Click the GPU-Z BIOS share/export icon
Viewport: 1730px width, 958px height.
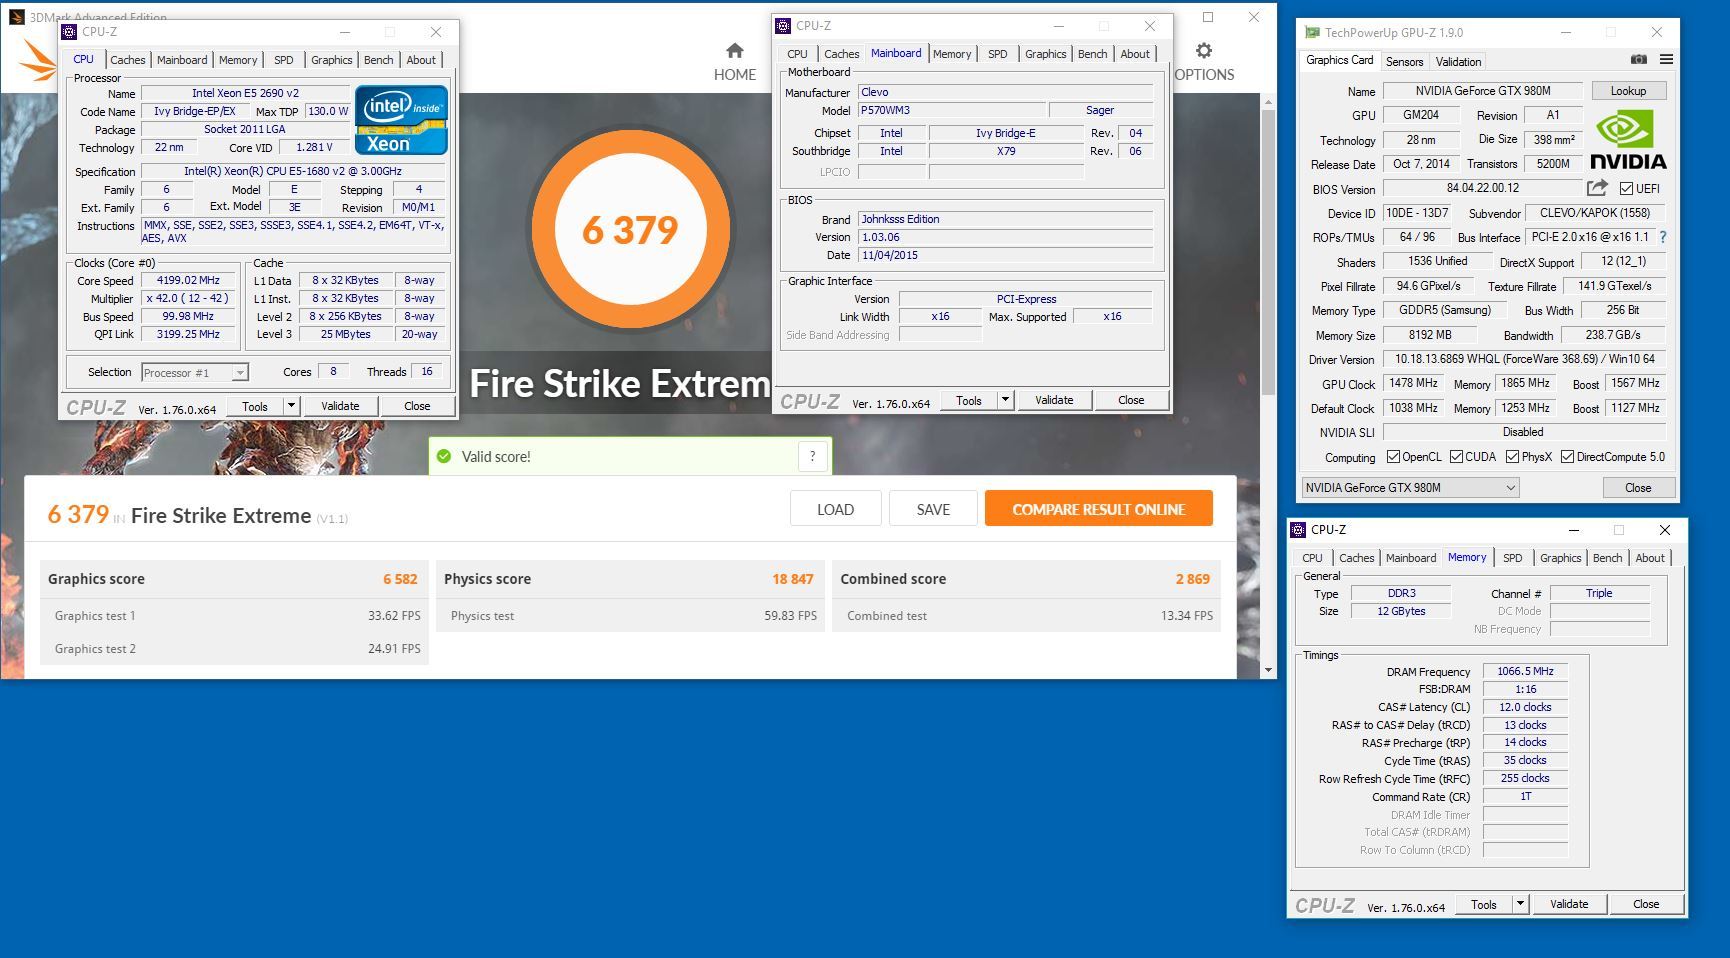point(1597,188)
